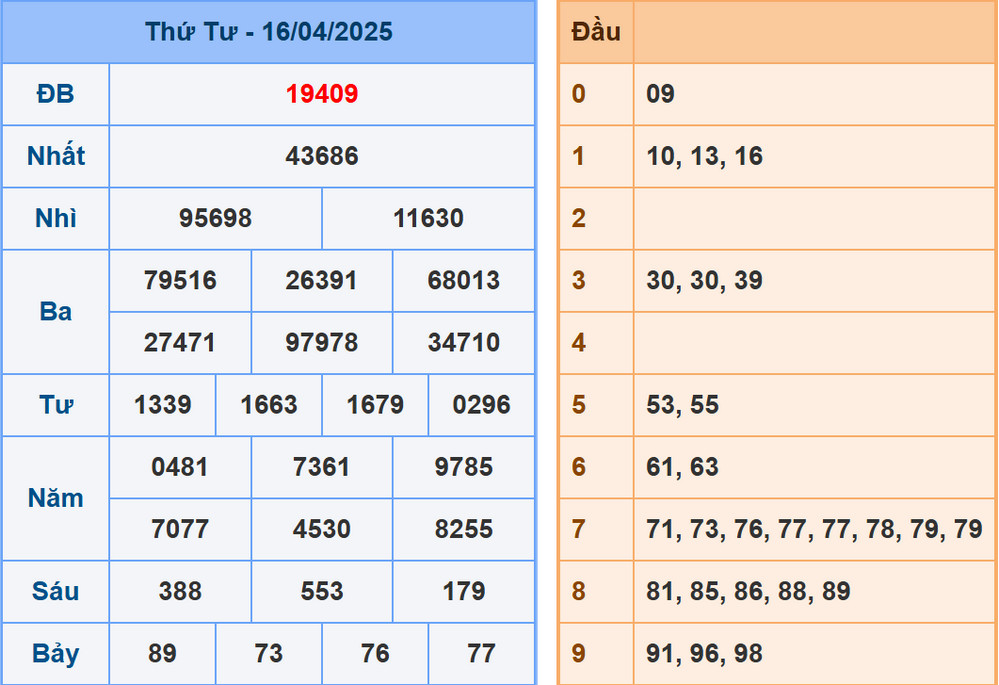Viewport: 999px width, 685px height.
Task: Click the first prize number 43686
Action: coord(321,156)
